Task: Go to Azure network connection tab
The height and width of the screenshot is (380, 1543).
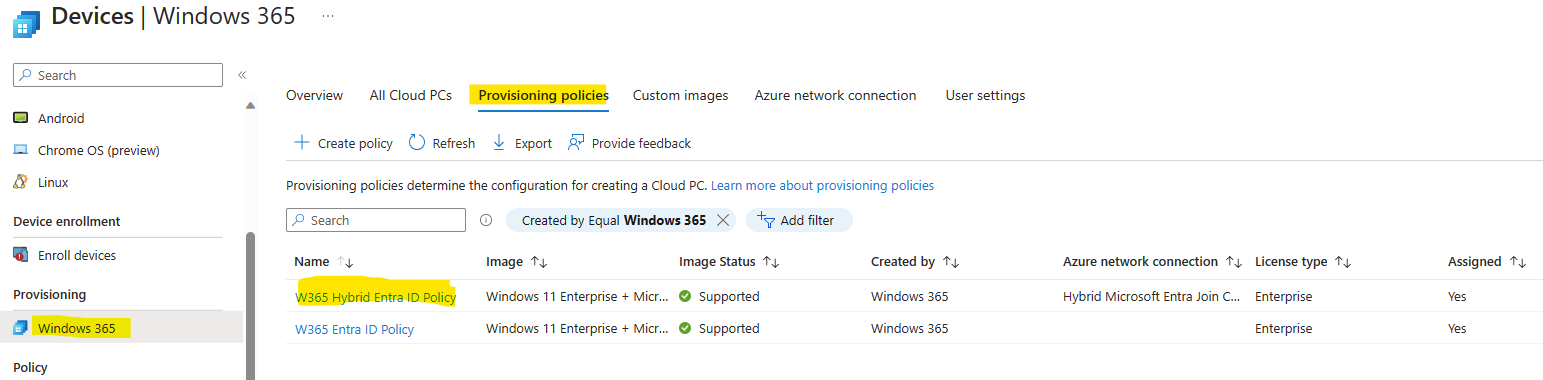Action: tap(835, 95)
